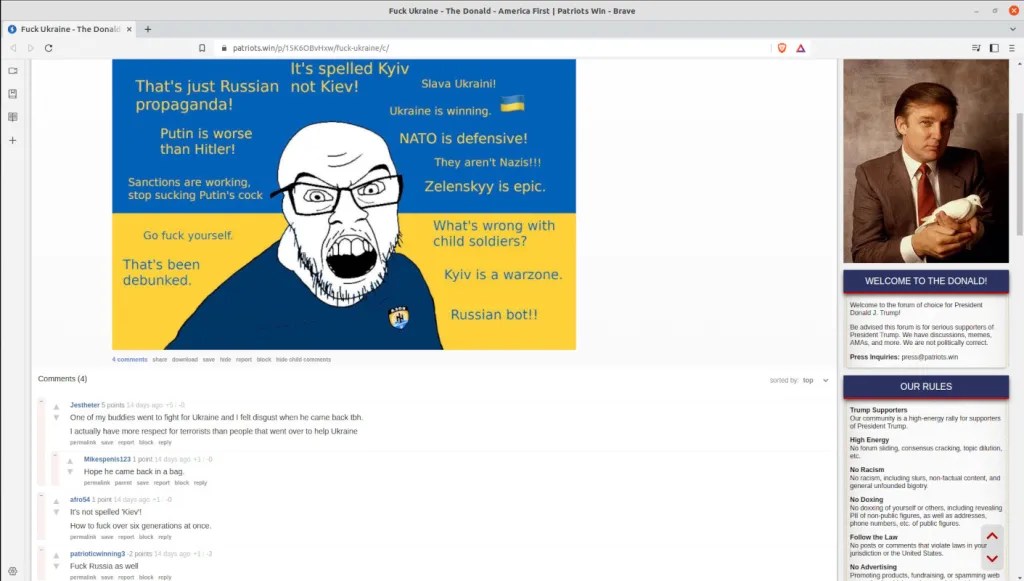Click the "4 comments" link under the image
The width and height of the screenshot is (1024, 581).
pyautogui.click(x=129, y=359)
